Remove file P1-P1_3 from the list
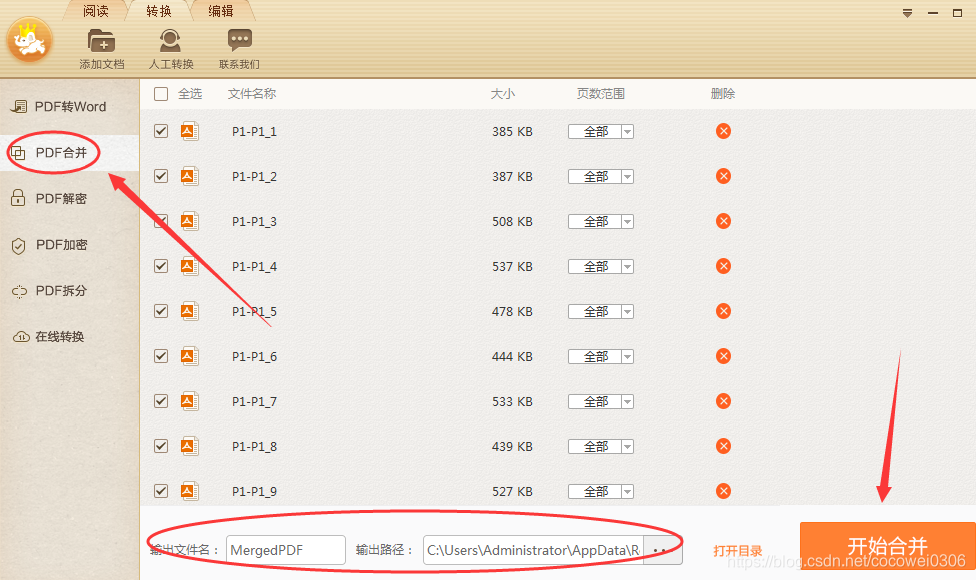The height and width of the screenshot is (580, 976). click(723, 221)
